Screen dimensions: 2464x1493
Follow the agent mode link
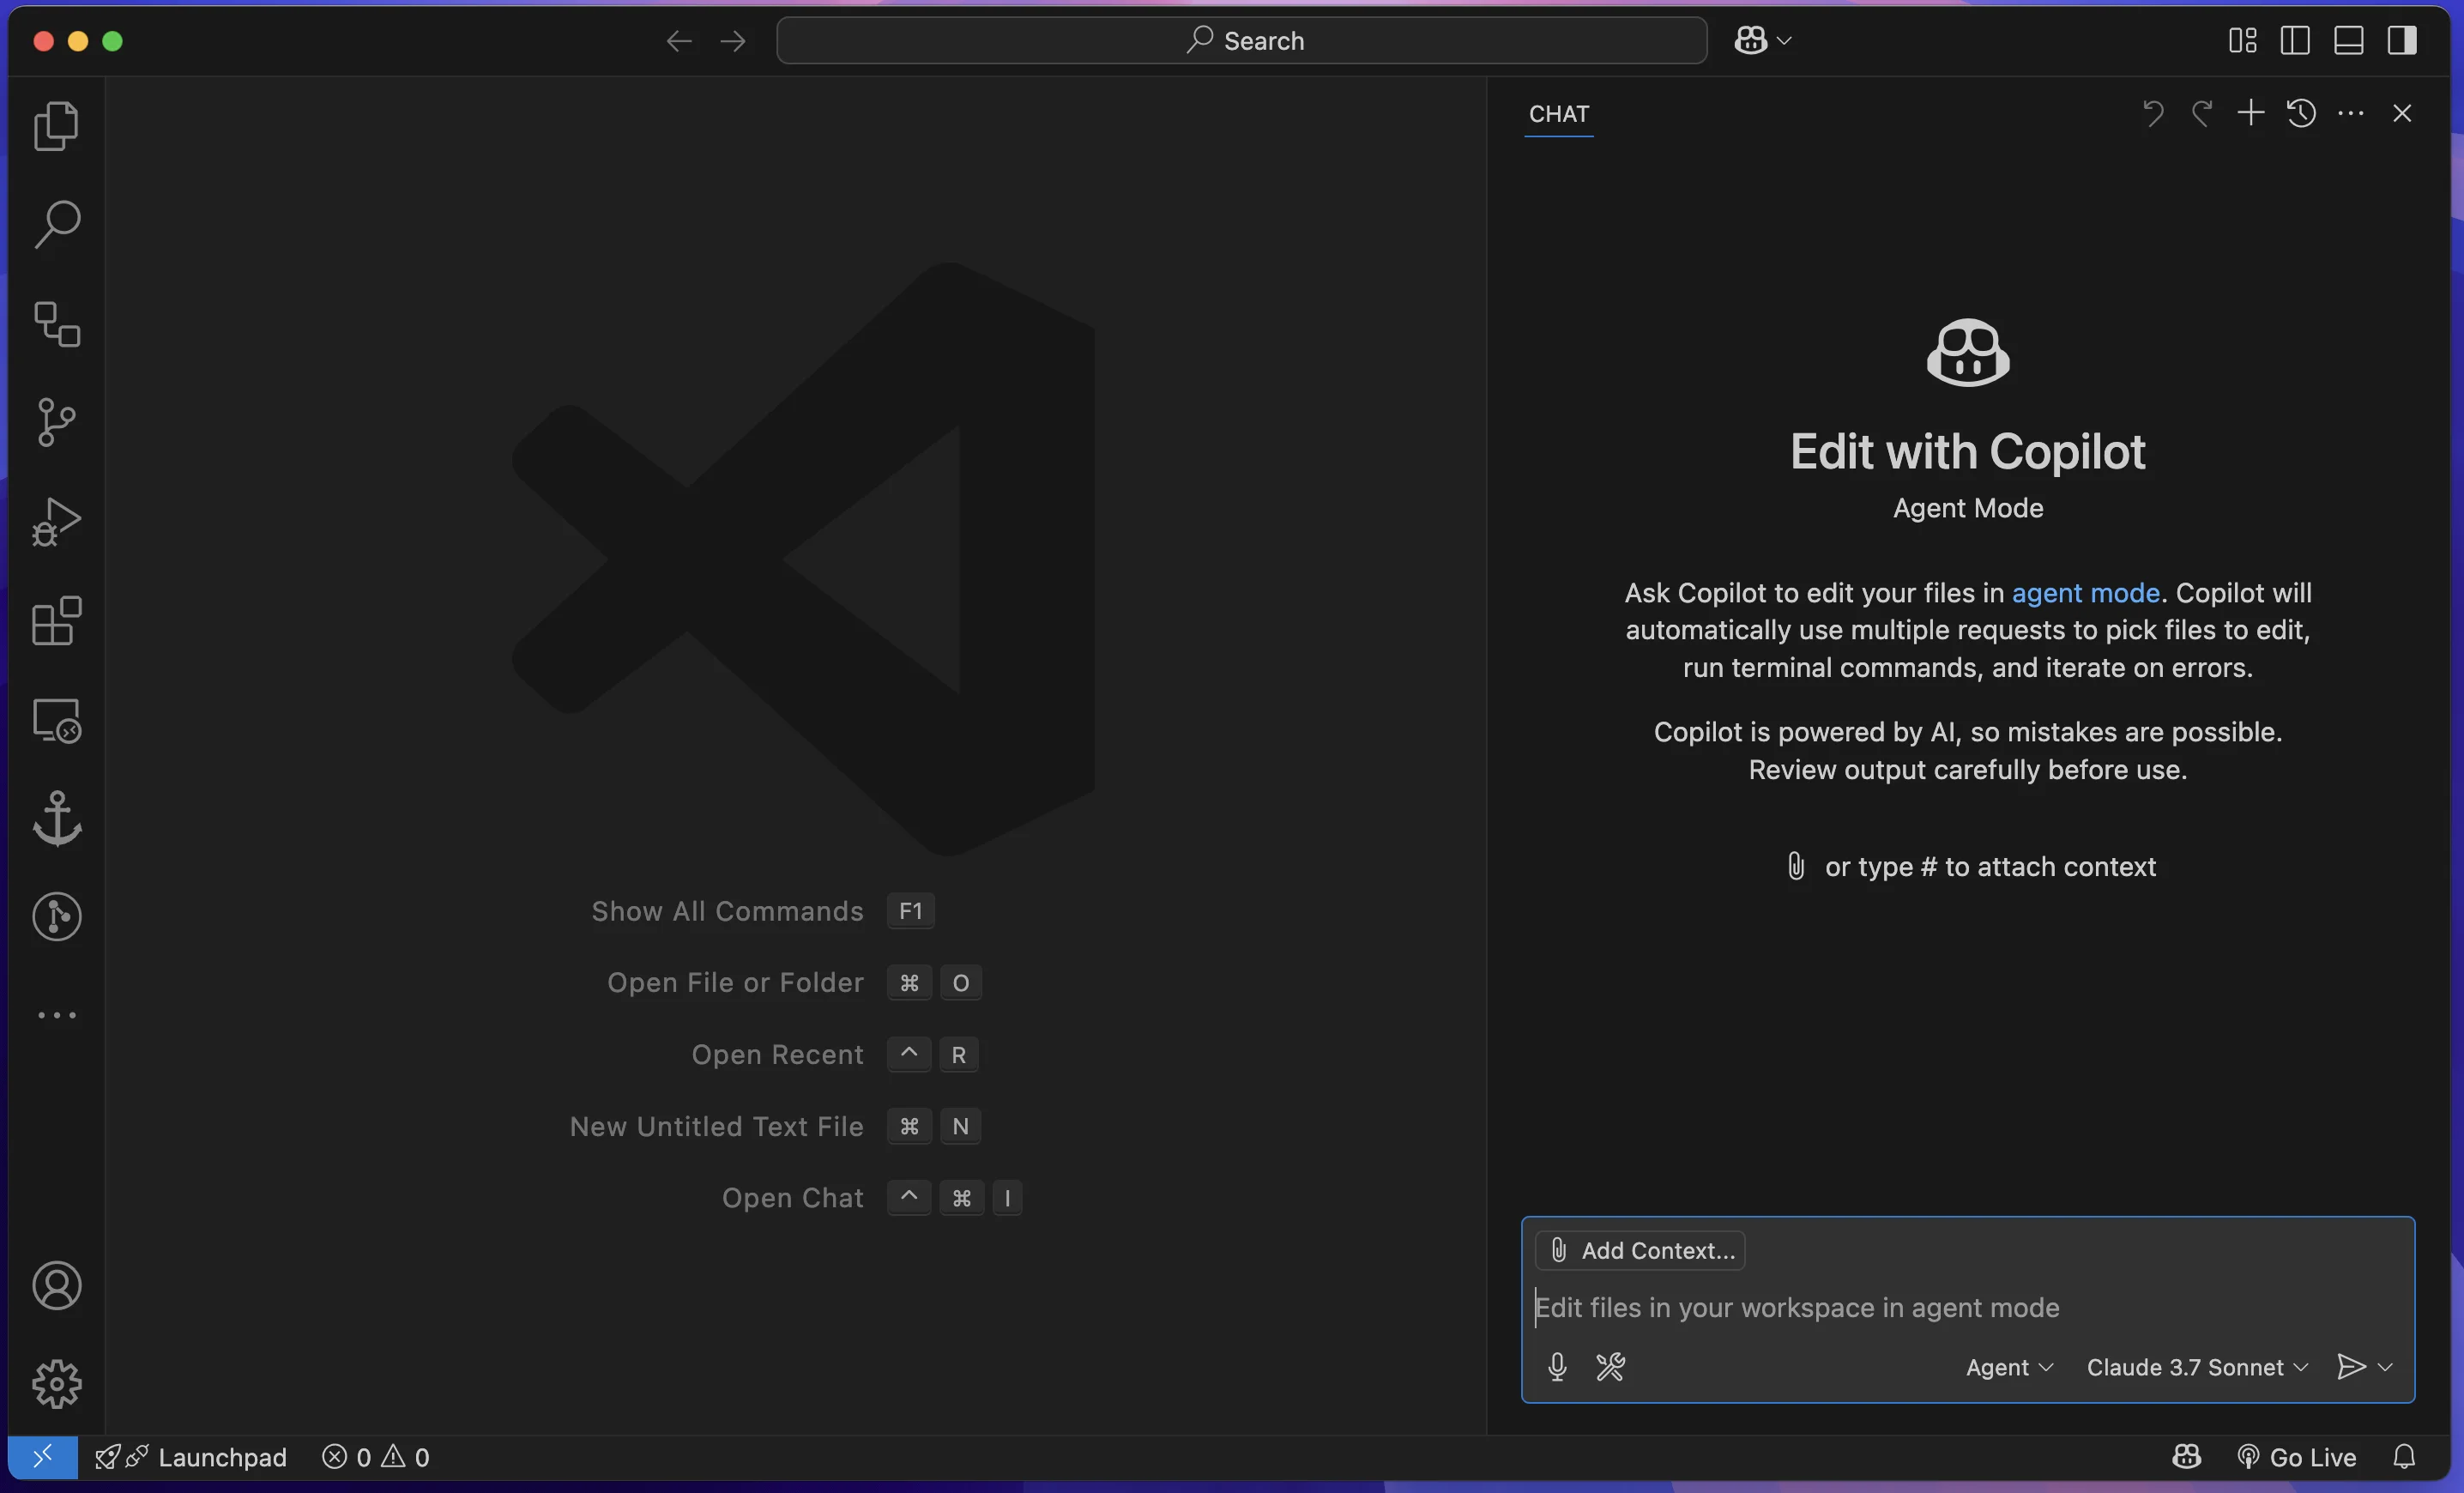click(2086, 593)
